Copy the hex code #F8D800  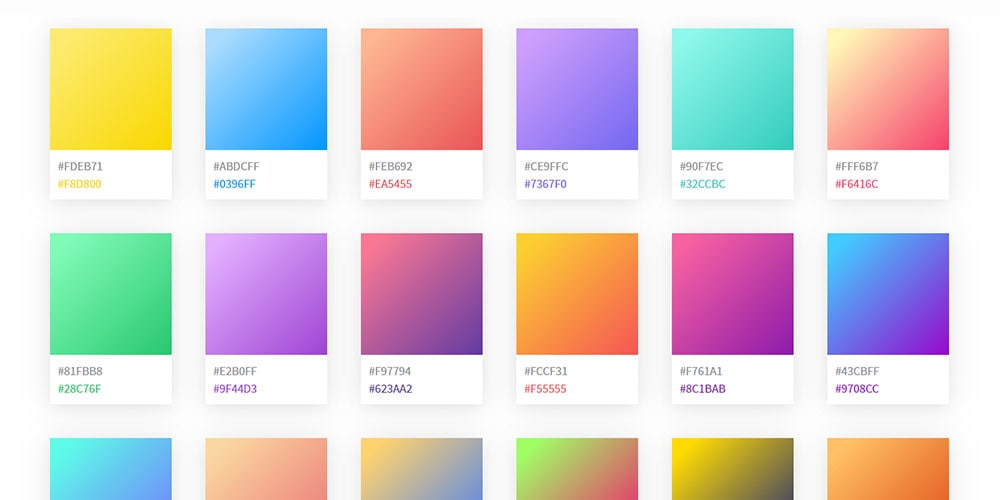tap(80, 184)
